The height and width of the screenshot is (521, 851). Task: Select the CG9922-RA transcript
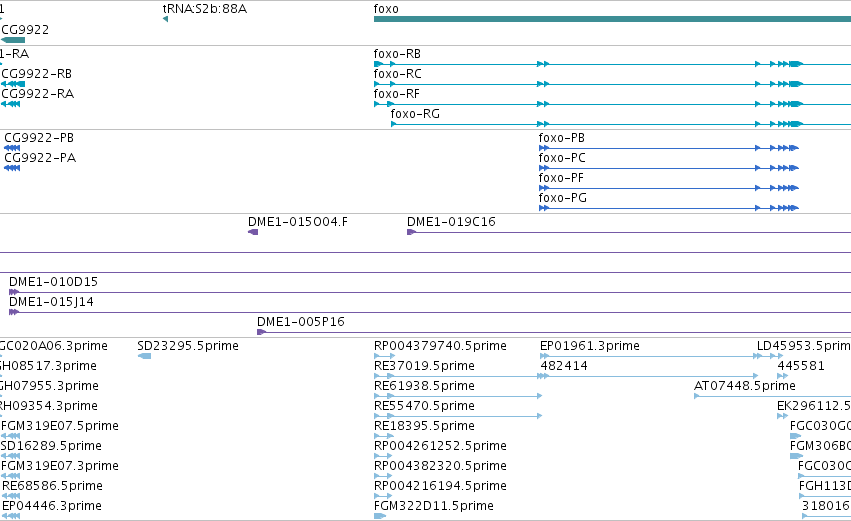[11, 104]
